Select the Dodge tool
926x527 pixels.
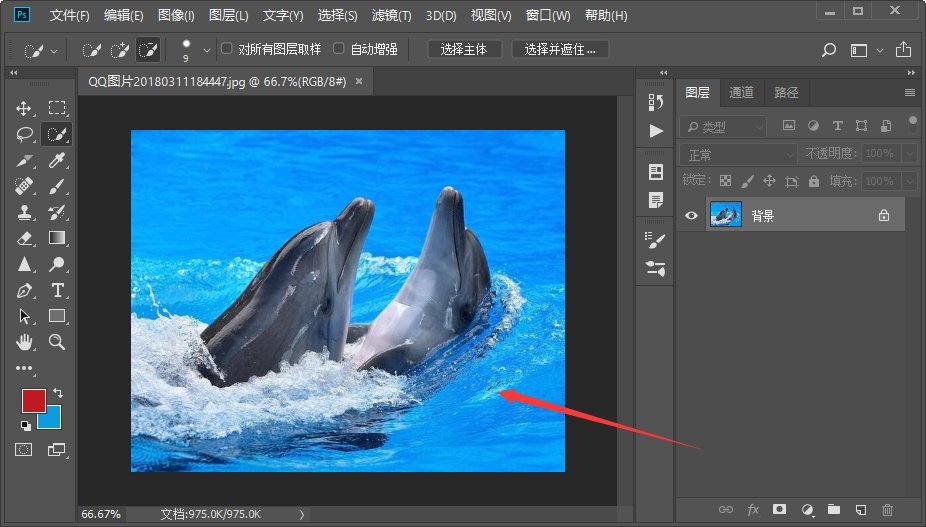[57, 264]
